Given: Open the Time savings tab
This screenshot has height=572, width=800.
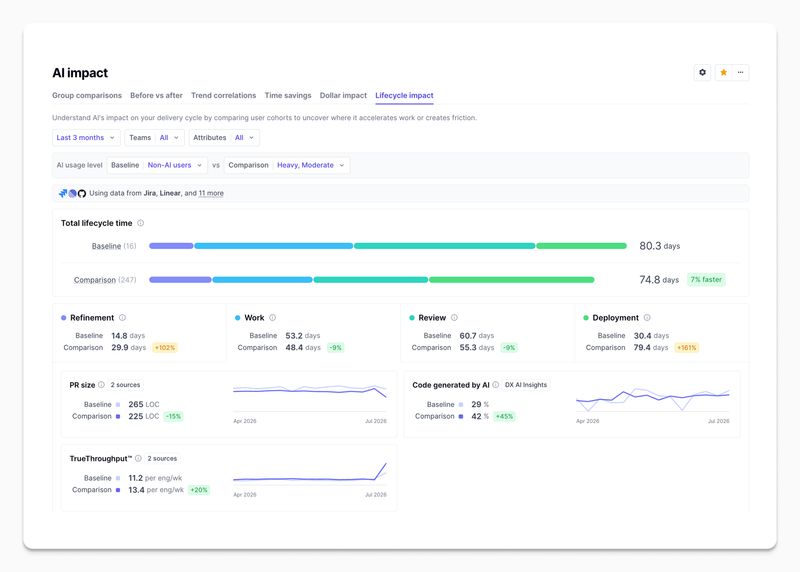Looking at the screenshot, I should (288, 95).
